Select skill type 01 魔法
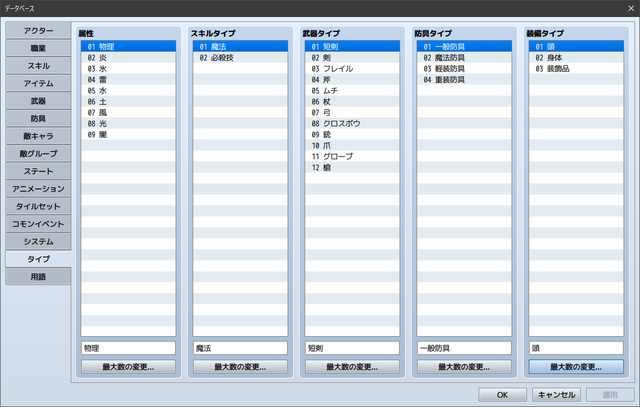640x407 pixels. (x=240, y=47)
